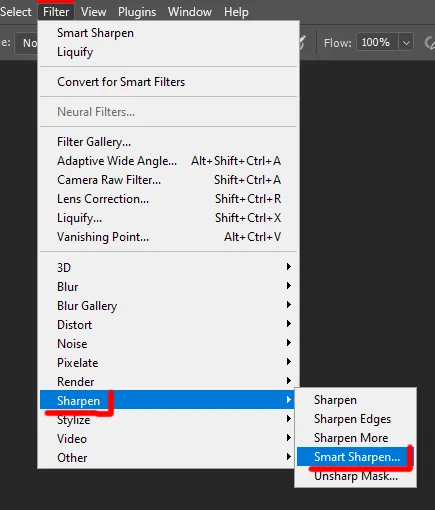Click the Flow 100% input field
435x510 pixels.
(x=378, y=42)
